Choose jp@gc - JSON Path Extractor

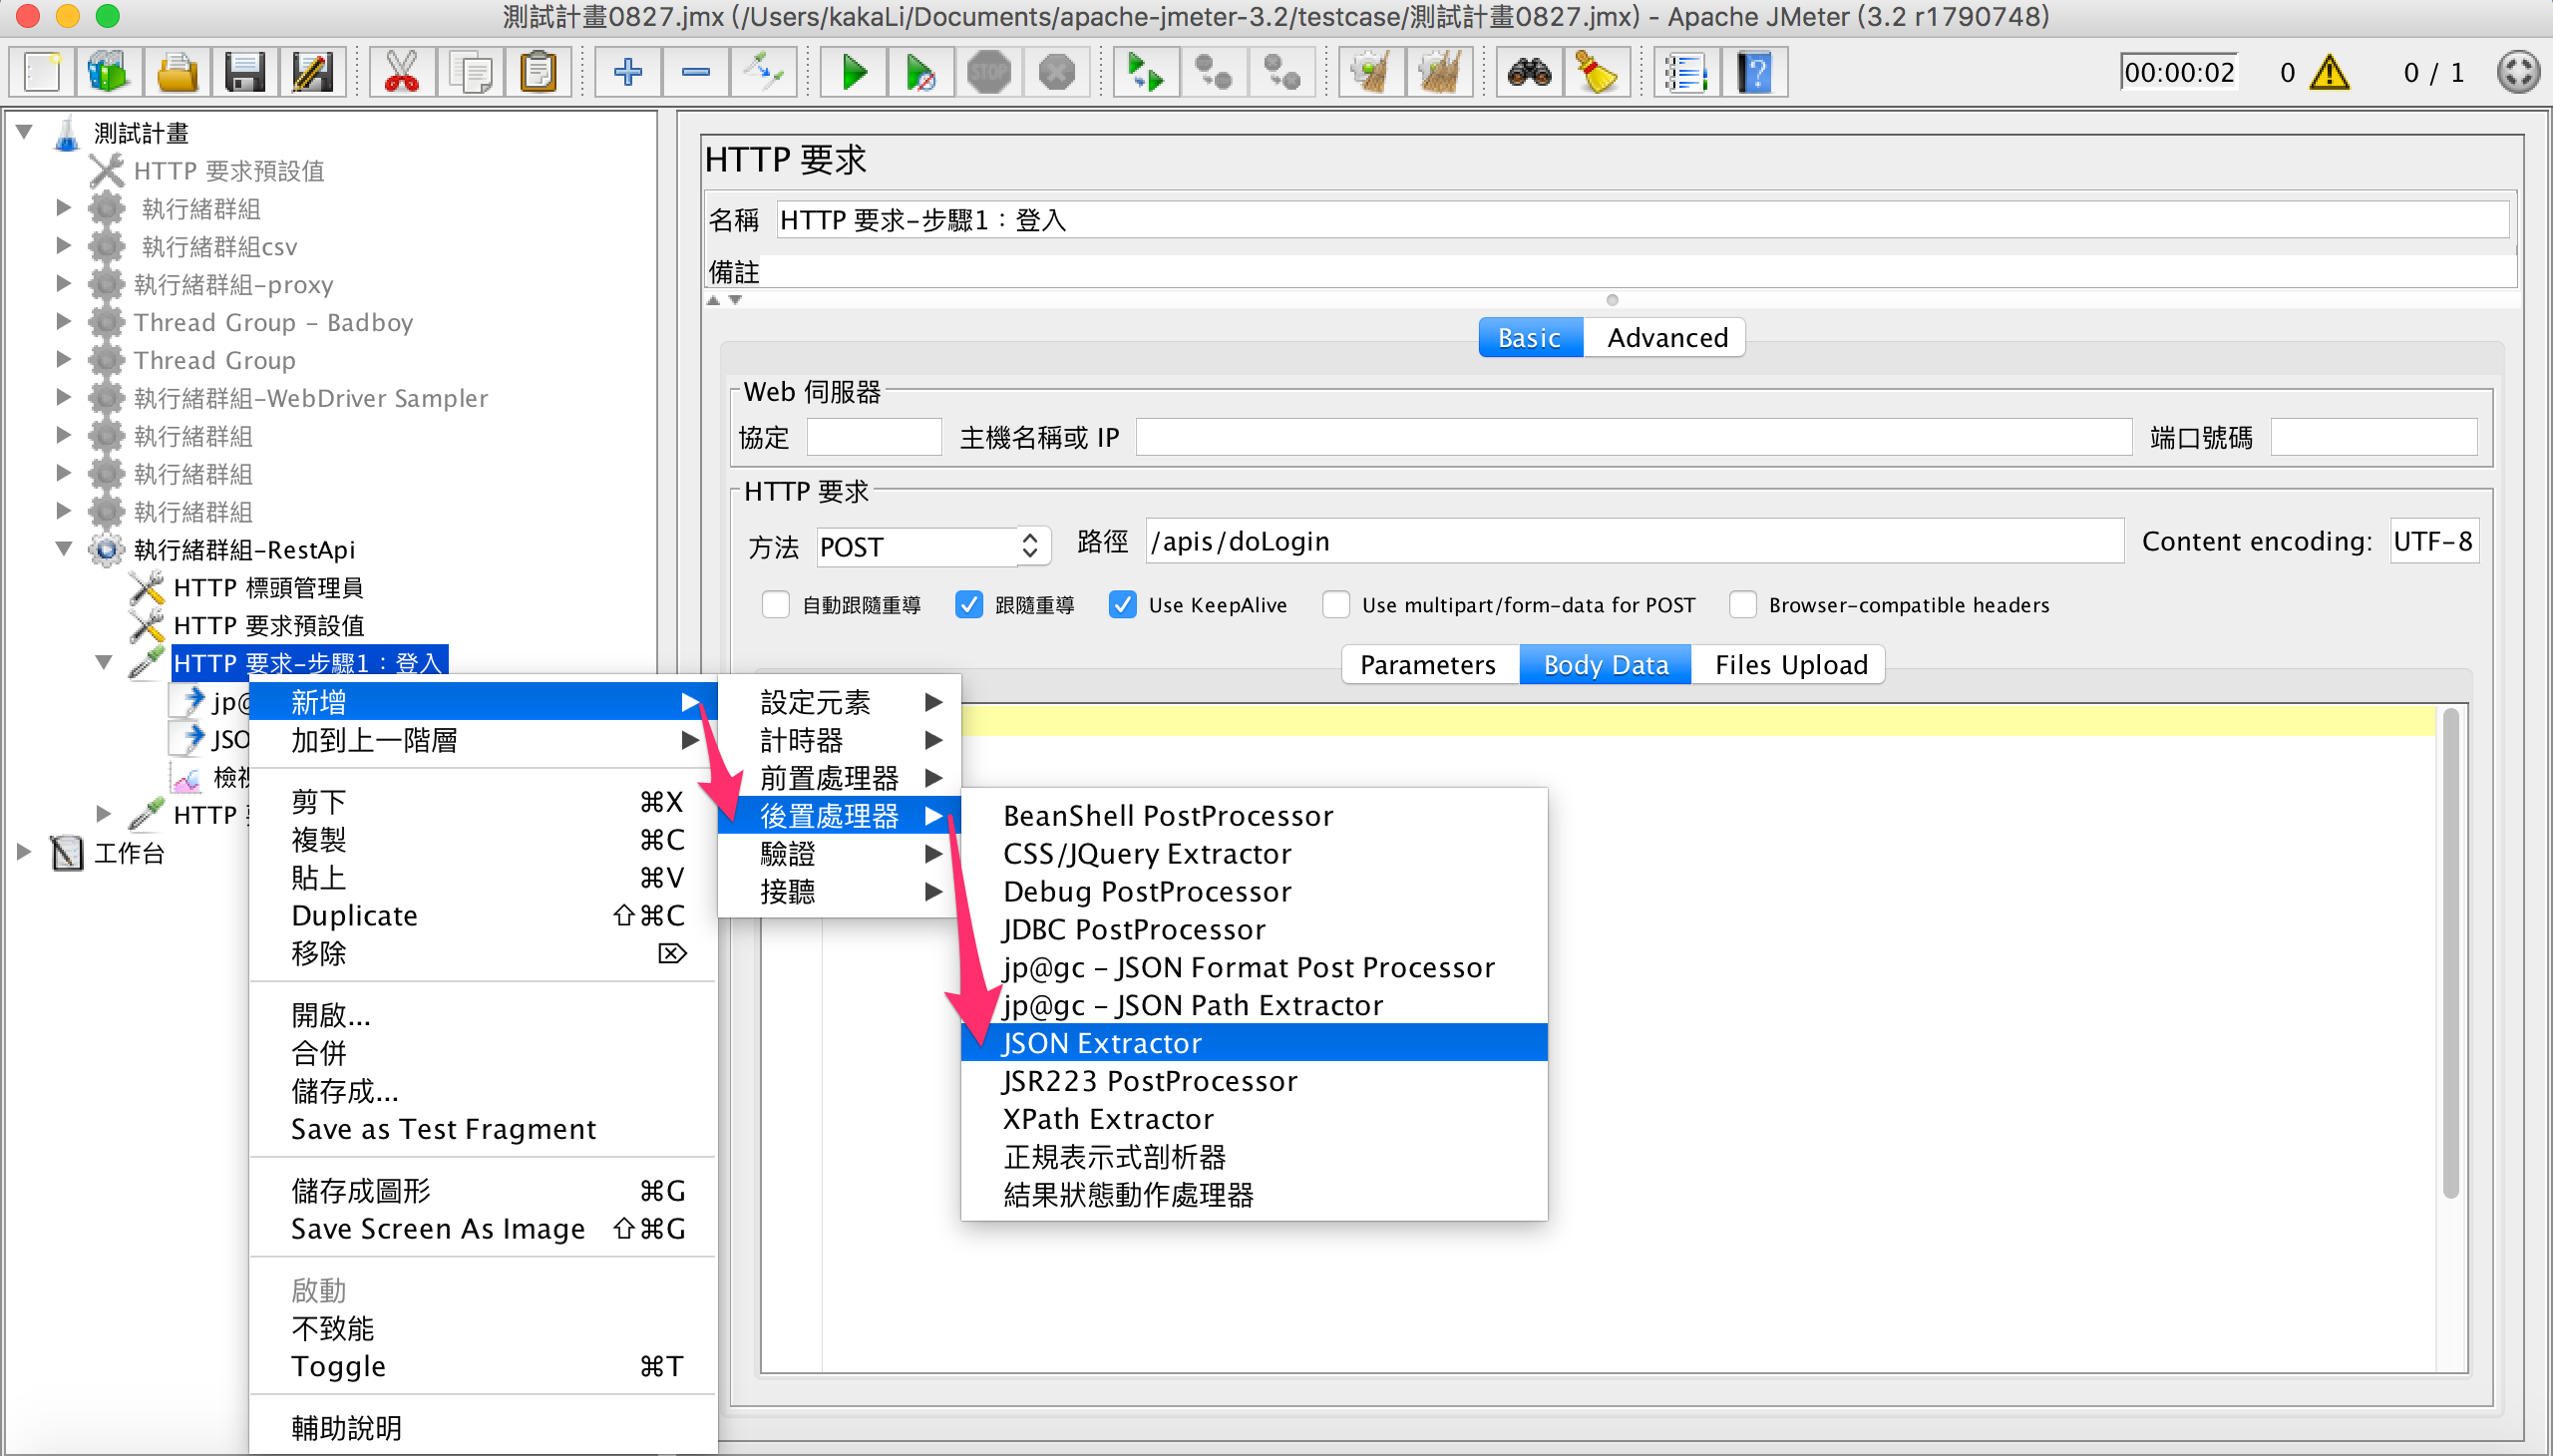(x=1254, y=1004)
